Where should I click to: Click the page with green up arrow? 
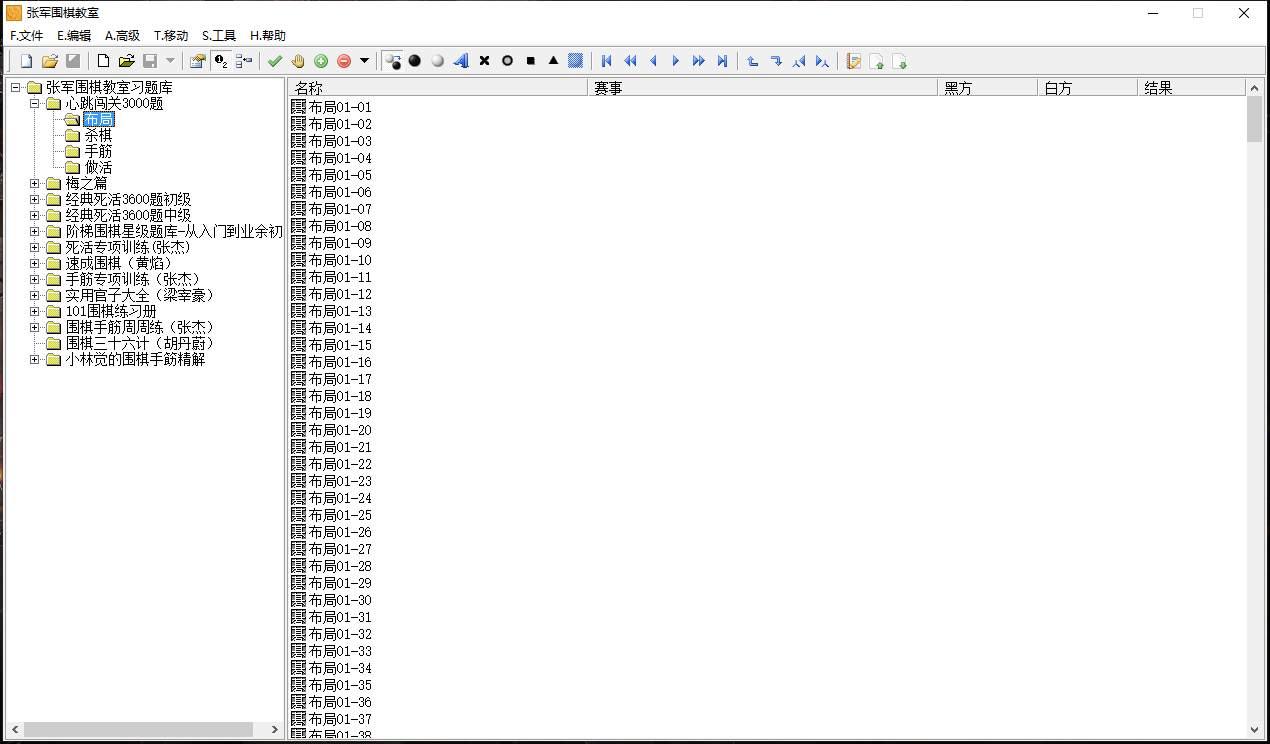pos(877,61)
